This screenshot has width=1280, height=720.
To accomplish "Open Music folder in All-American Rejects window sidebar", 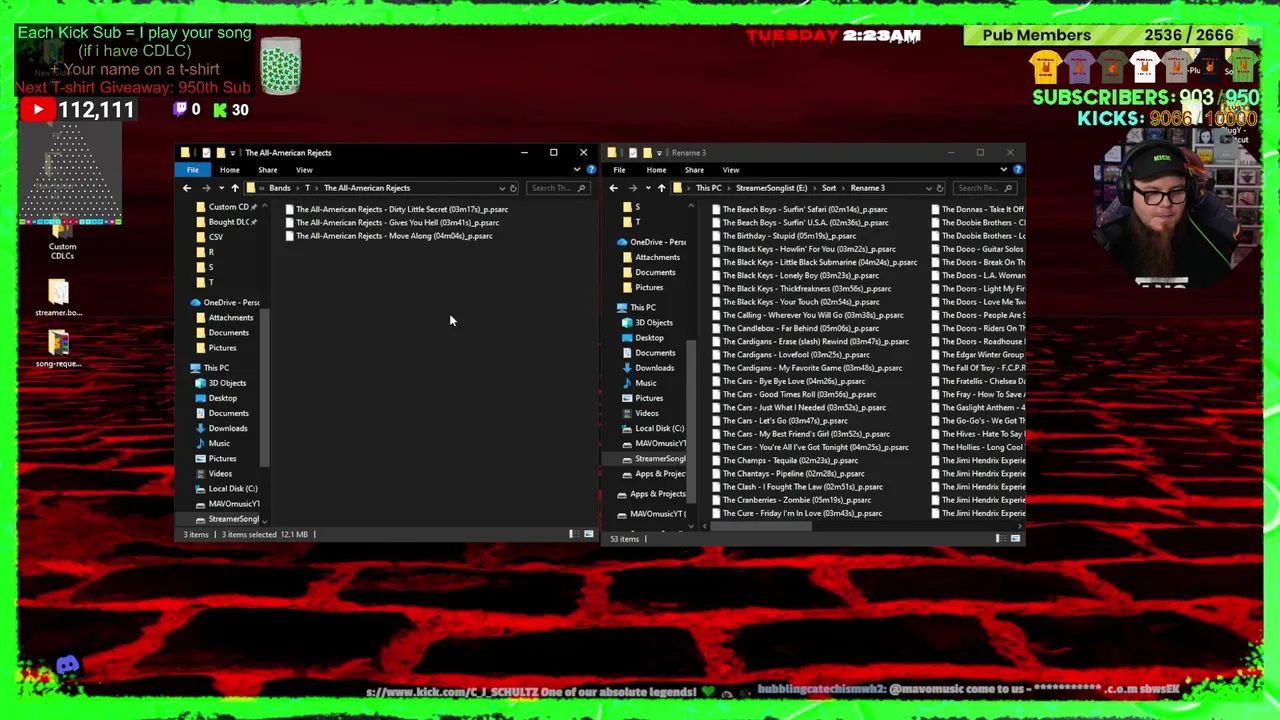I will pyautogui.click(x=218, y=443).
